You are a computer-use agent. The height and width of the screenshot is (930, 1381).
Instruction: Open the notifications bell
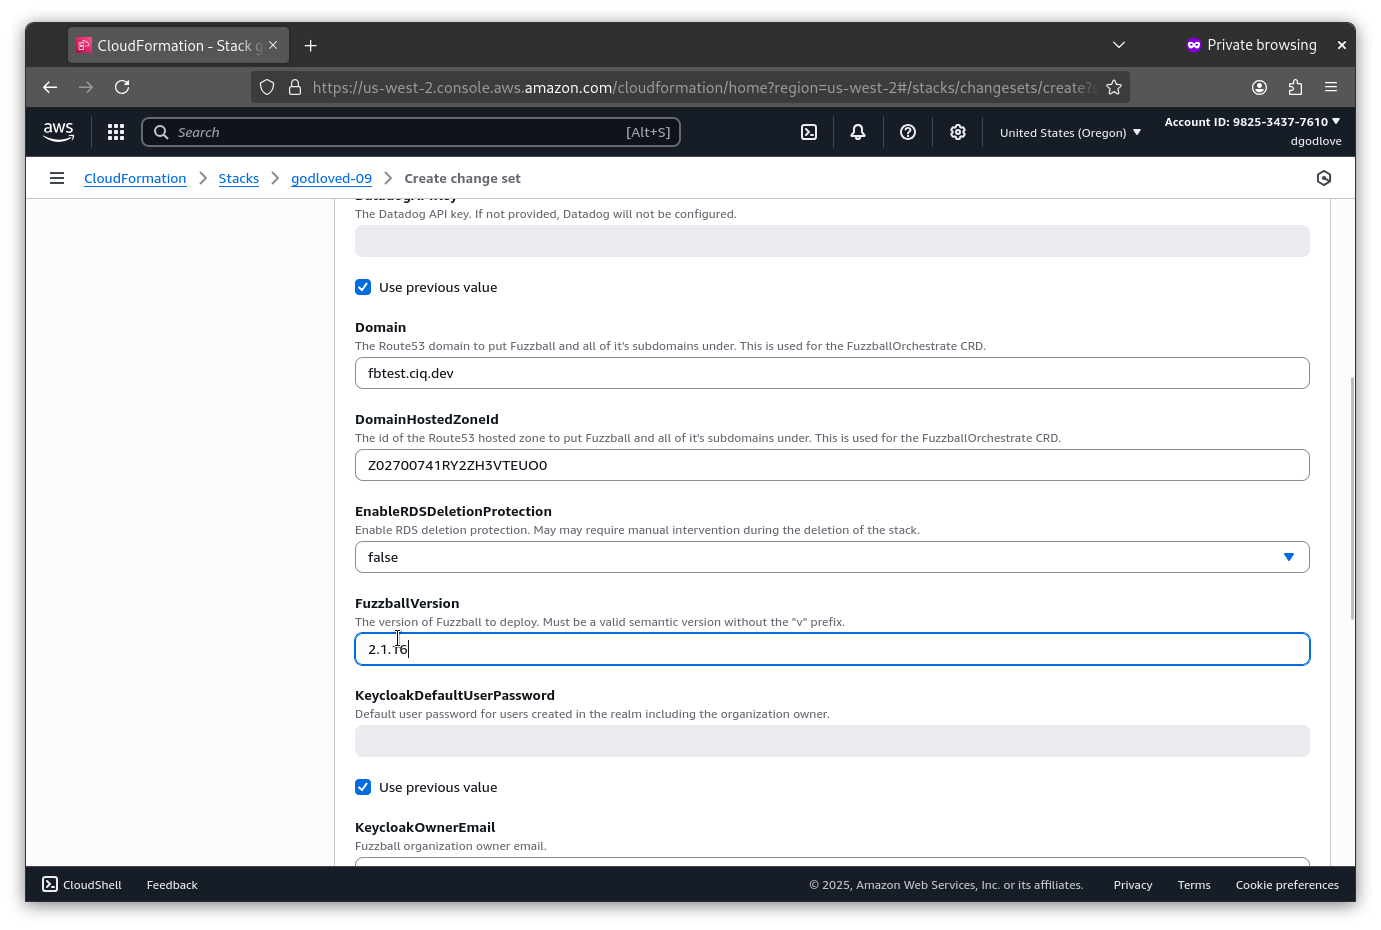pyautogui.click(x=857, y=131)
